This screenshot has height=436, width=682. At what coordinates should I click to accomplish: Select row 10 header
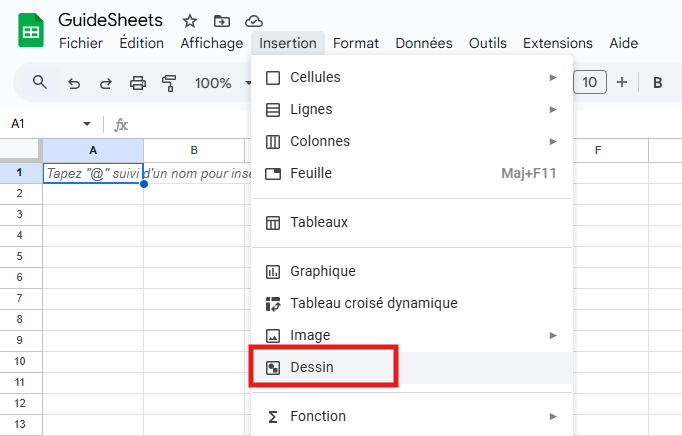pos(20,361)
